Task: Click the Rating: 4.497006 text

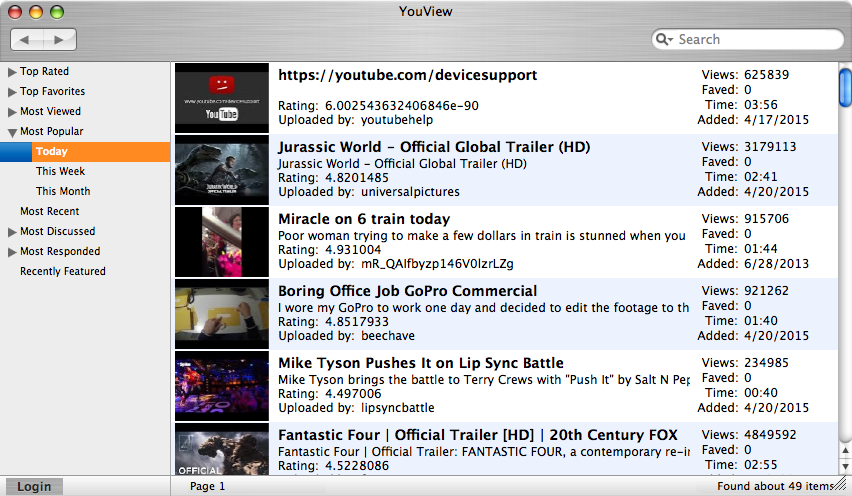Action: tap(330, 394)
